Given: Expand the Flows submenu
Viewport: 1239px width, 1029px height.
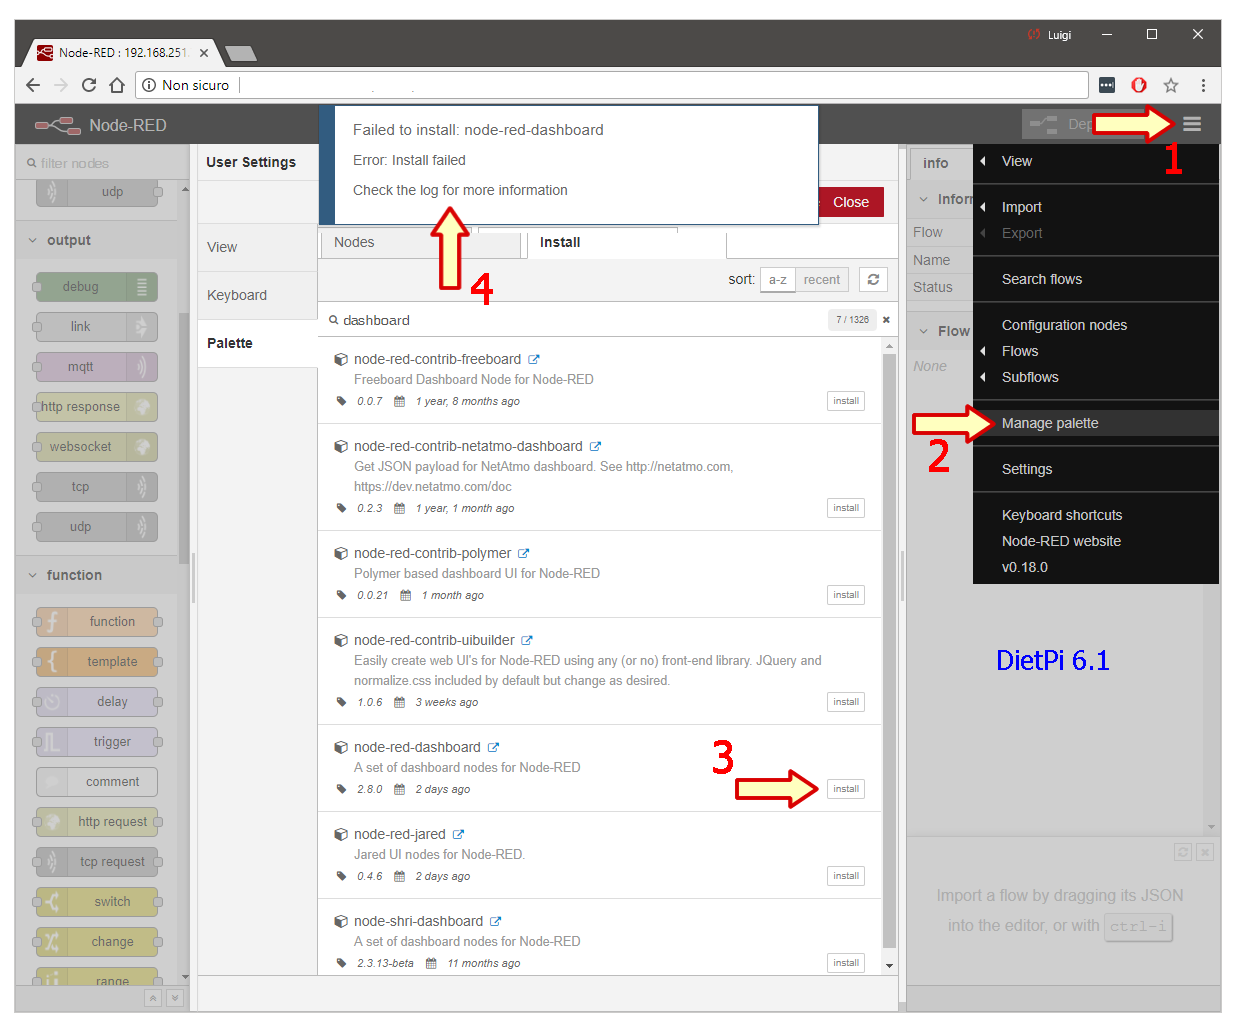Looking at the screenshot, I should tap(1095, 351).
